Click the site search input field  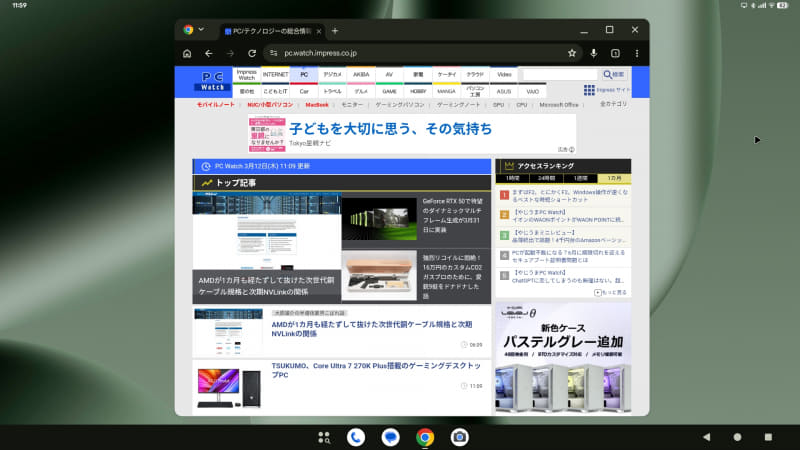pyautogui.click(x=560, y=74)
